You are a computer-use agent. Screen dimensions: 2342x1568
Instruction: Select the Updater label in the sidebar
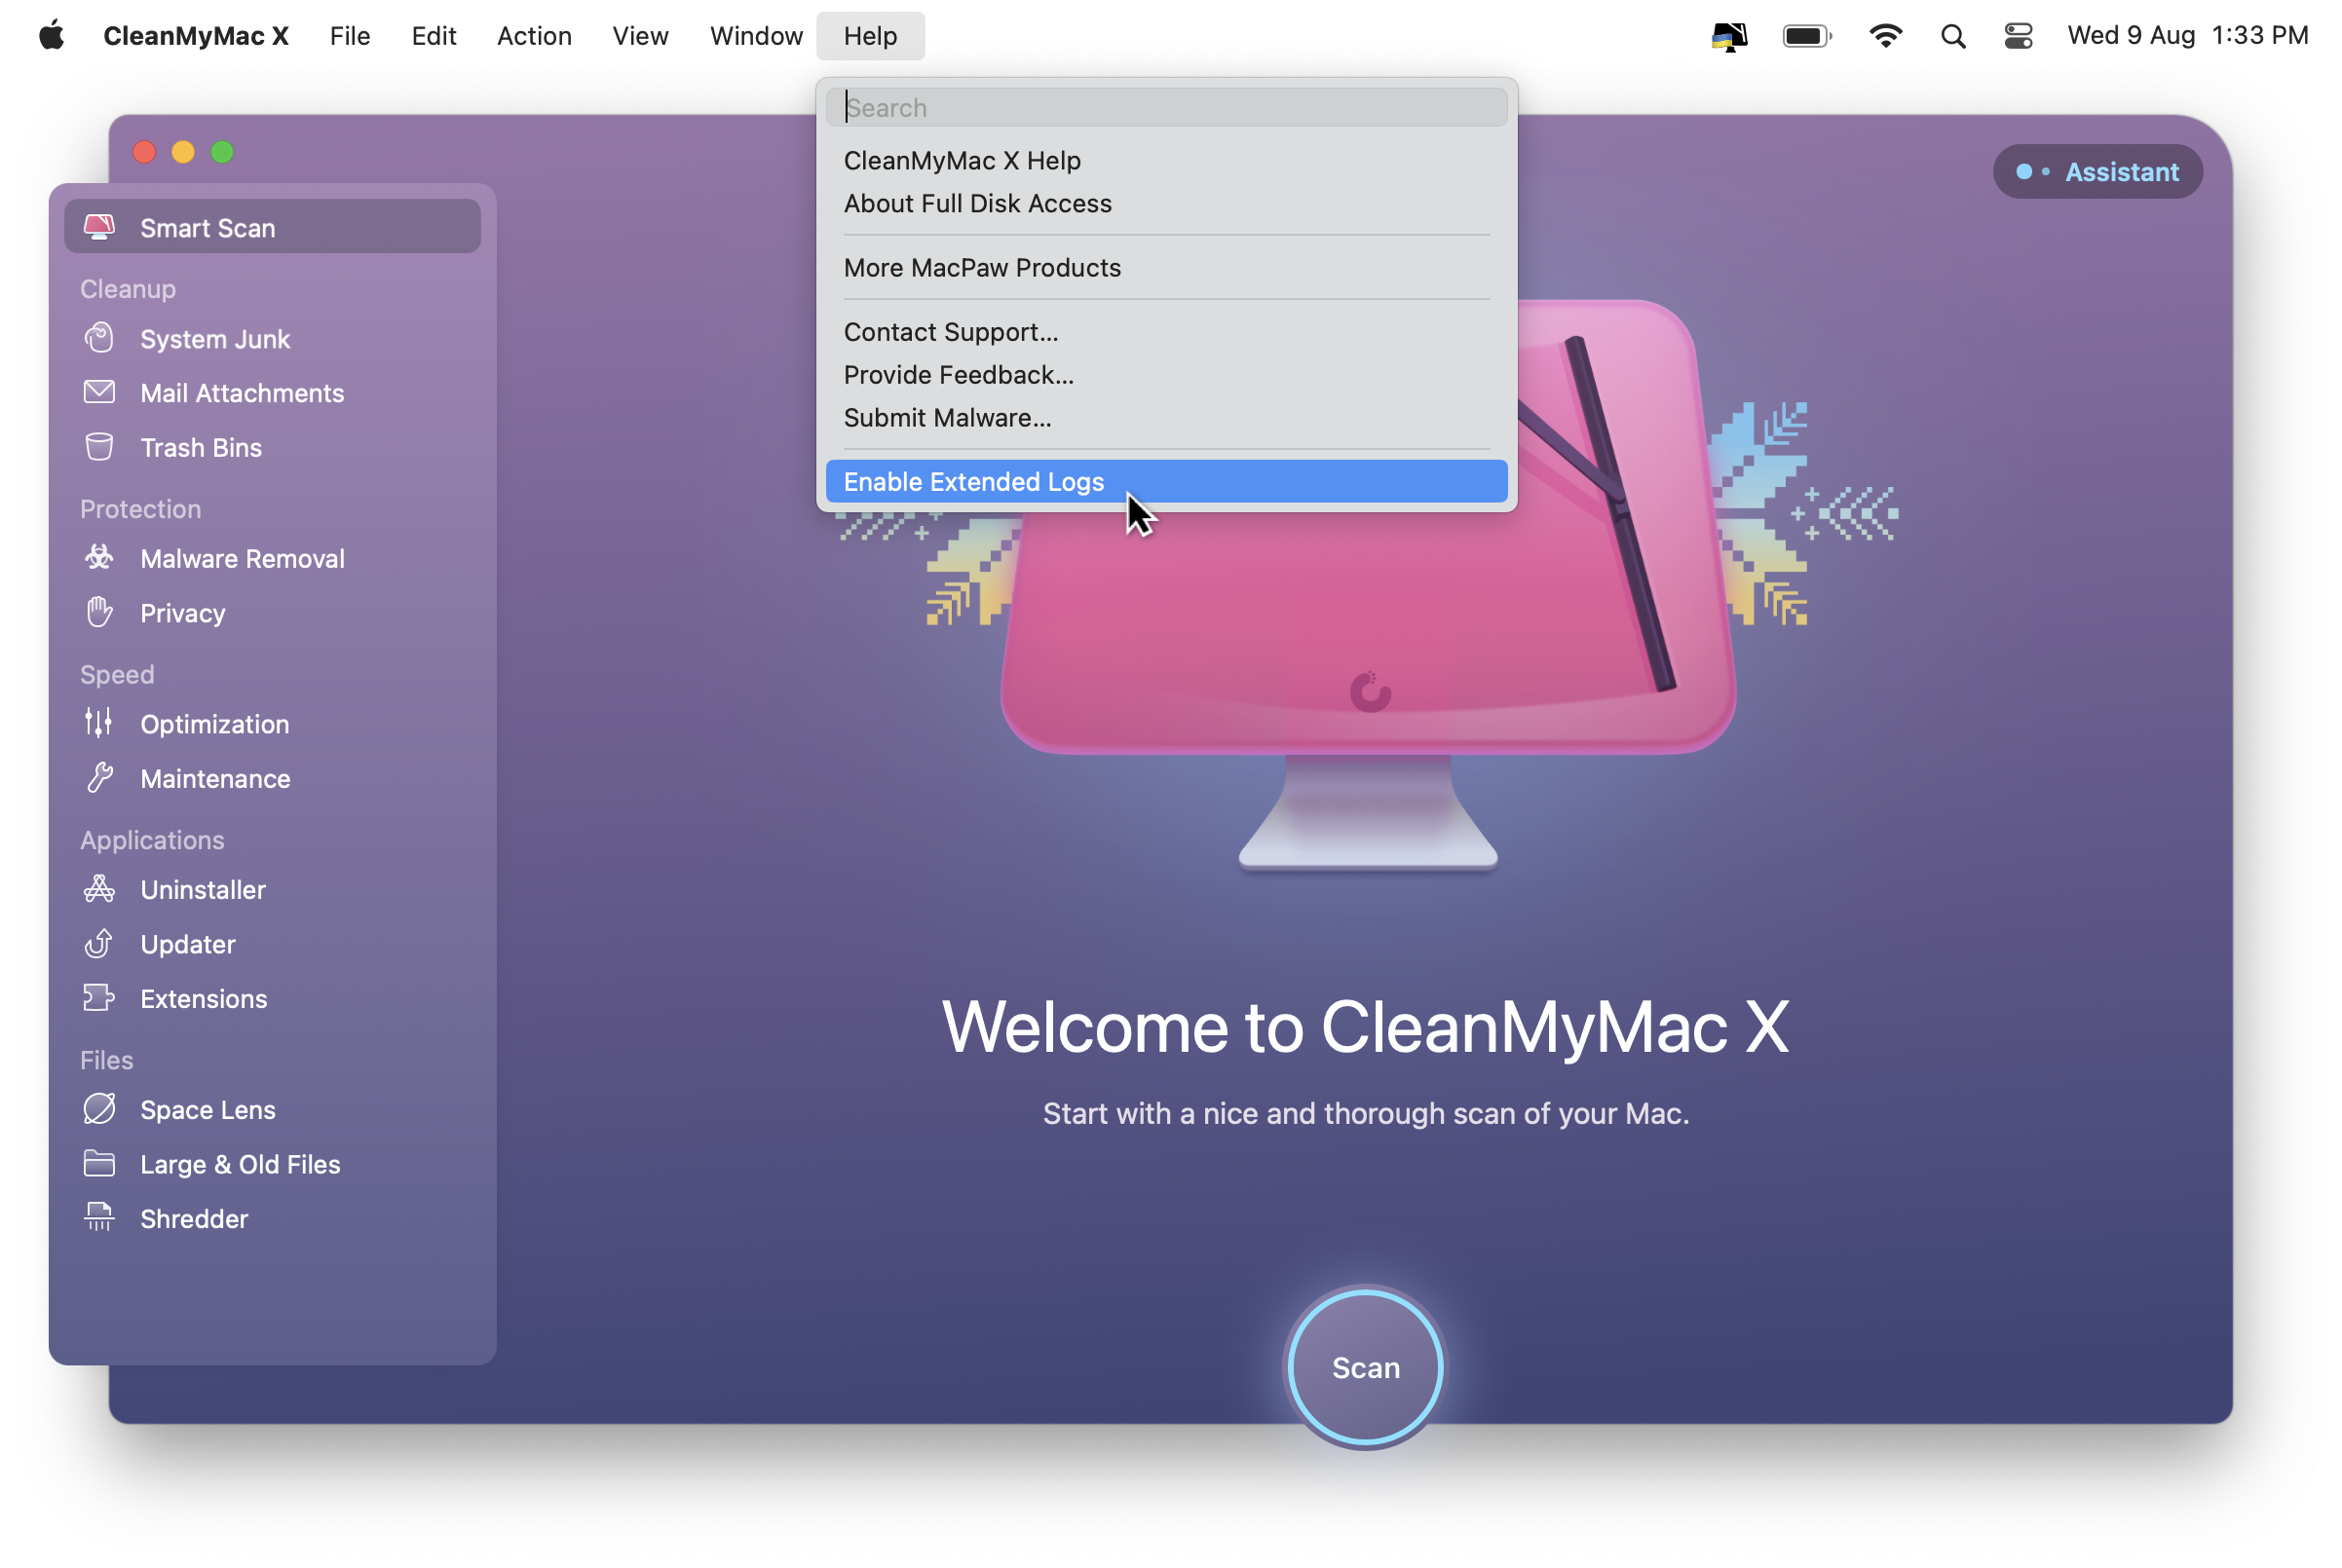pyautogui.click(x=188, y=944)
